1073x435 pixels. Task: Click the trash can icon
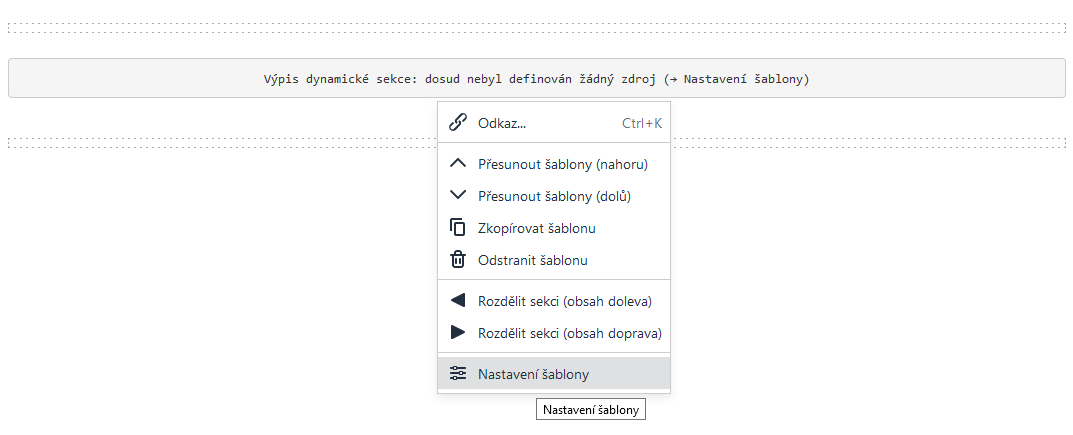pos(458,259)
